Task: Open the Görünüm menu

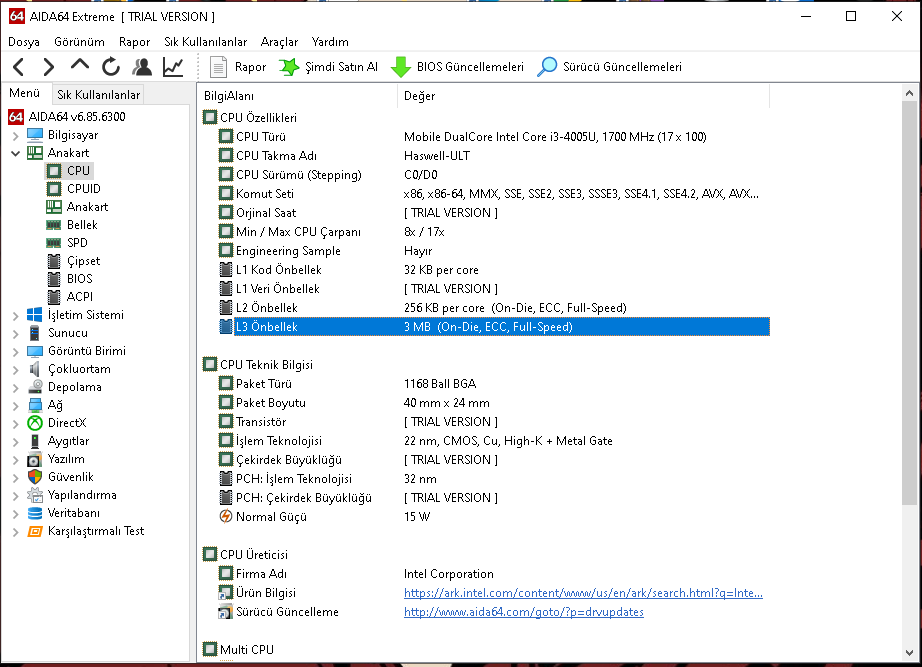Action: [79, 42]
